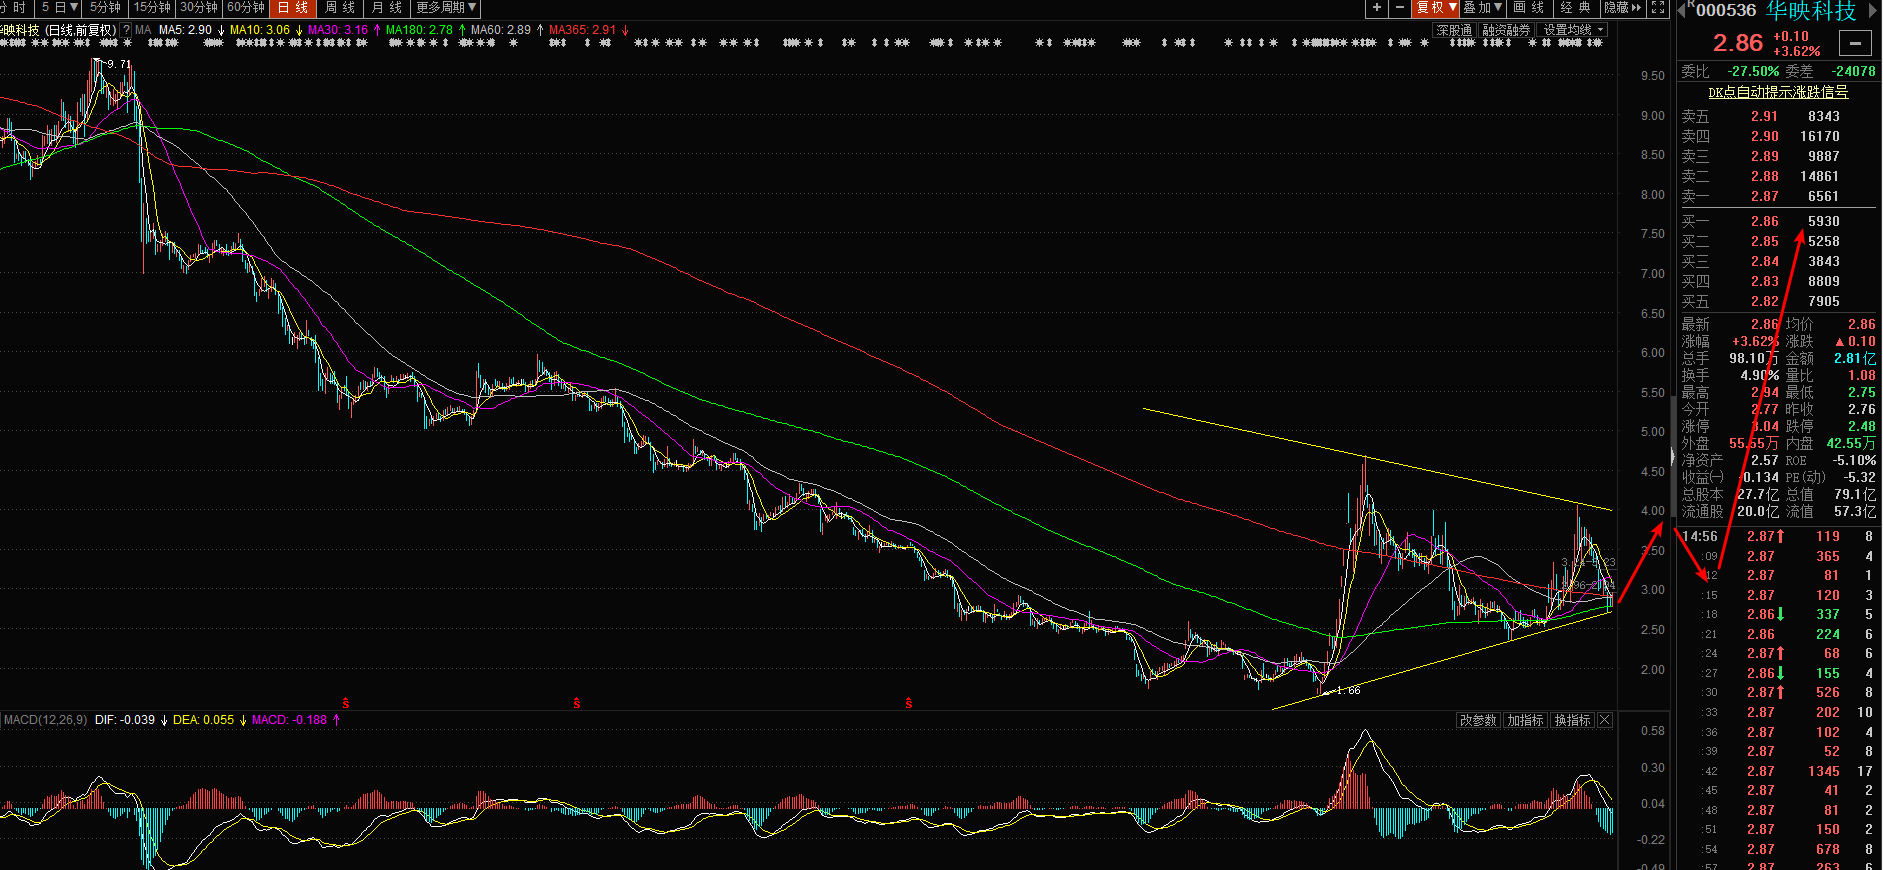Click 委比 value -27.50%
Viewport: 1883px width, 870px height.
coord(1753,71)
